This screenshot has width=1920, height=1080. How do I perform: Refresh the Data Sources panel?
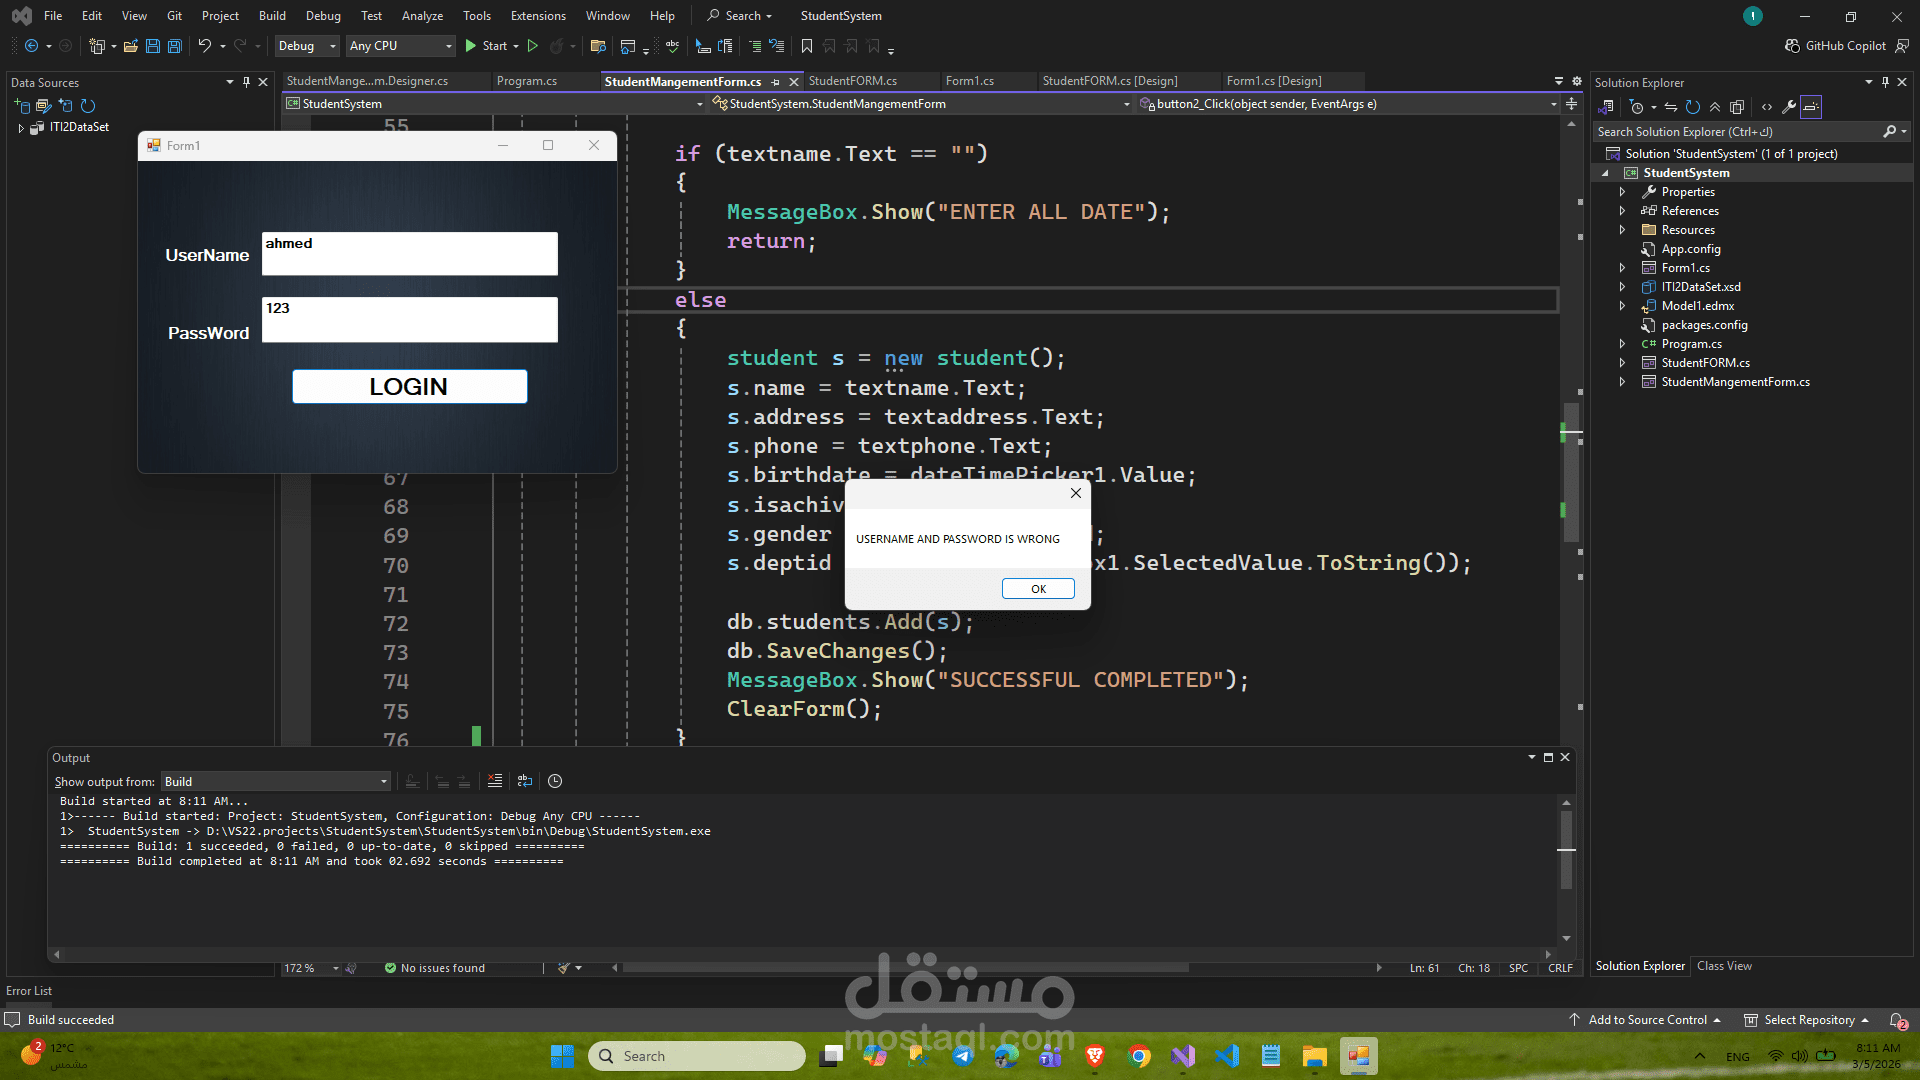coord(88,106)
